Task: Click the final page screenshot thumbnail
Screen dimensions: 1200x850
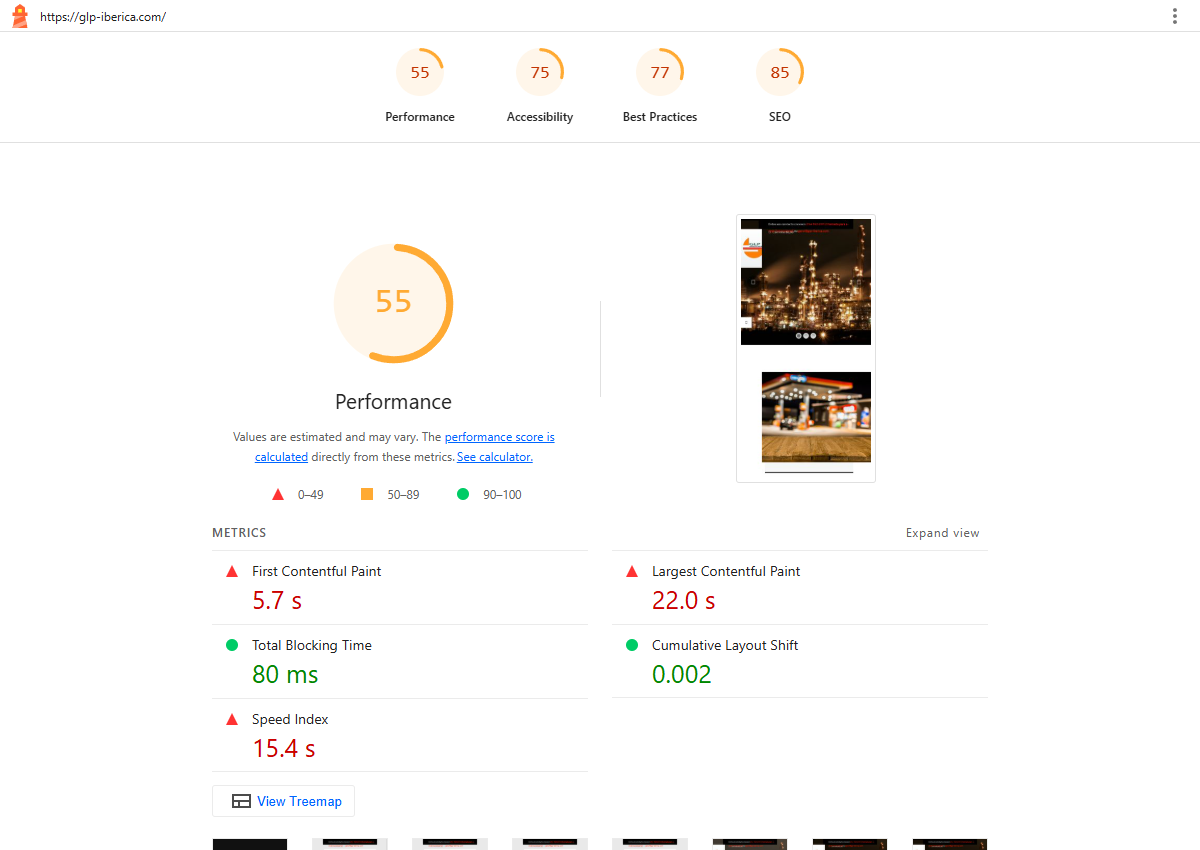Action: [x=806, y=349]
